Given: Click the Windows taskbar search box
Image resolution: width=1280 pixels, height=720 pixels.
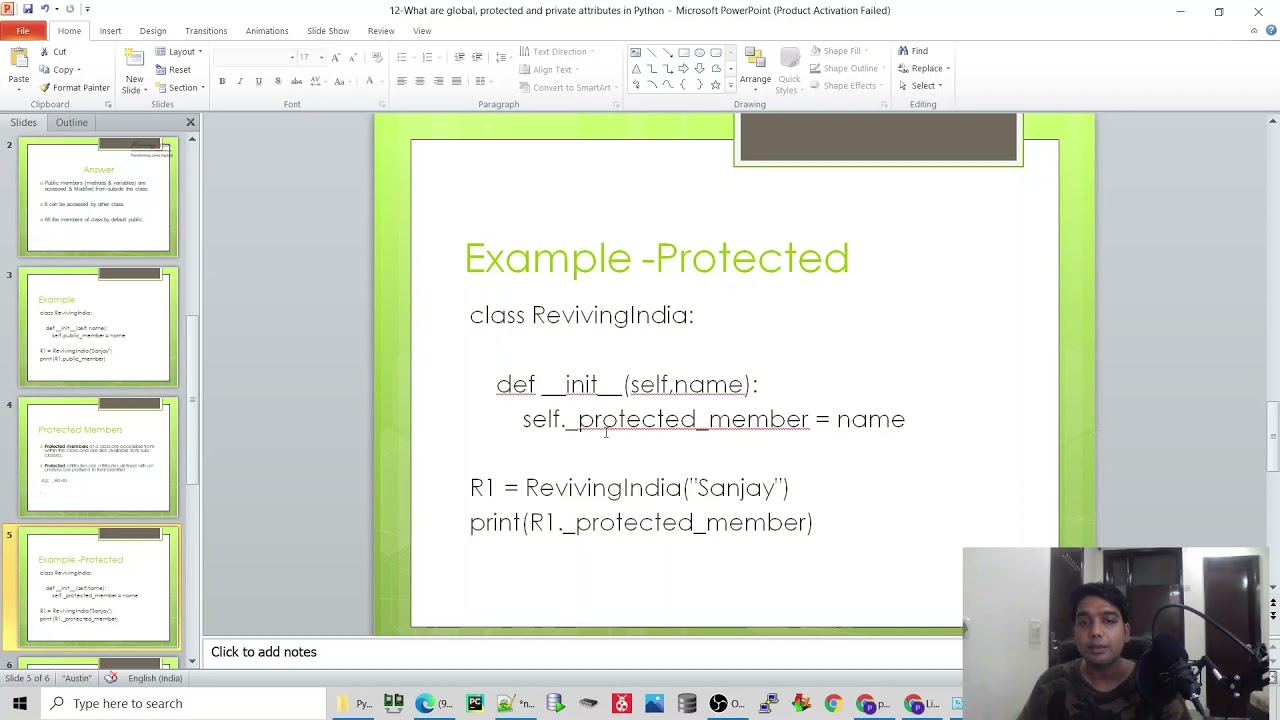Looking at the screenshot, I should 185,704.
